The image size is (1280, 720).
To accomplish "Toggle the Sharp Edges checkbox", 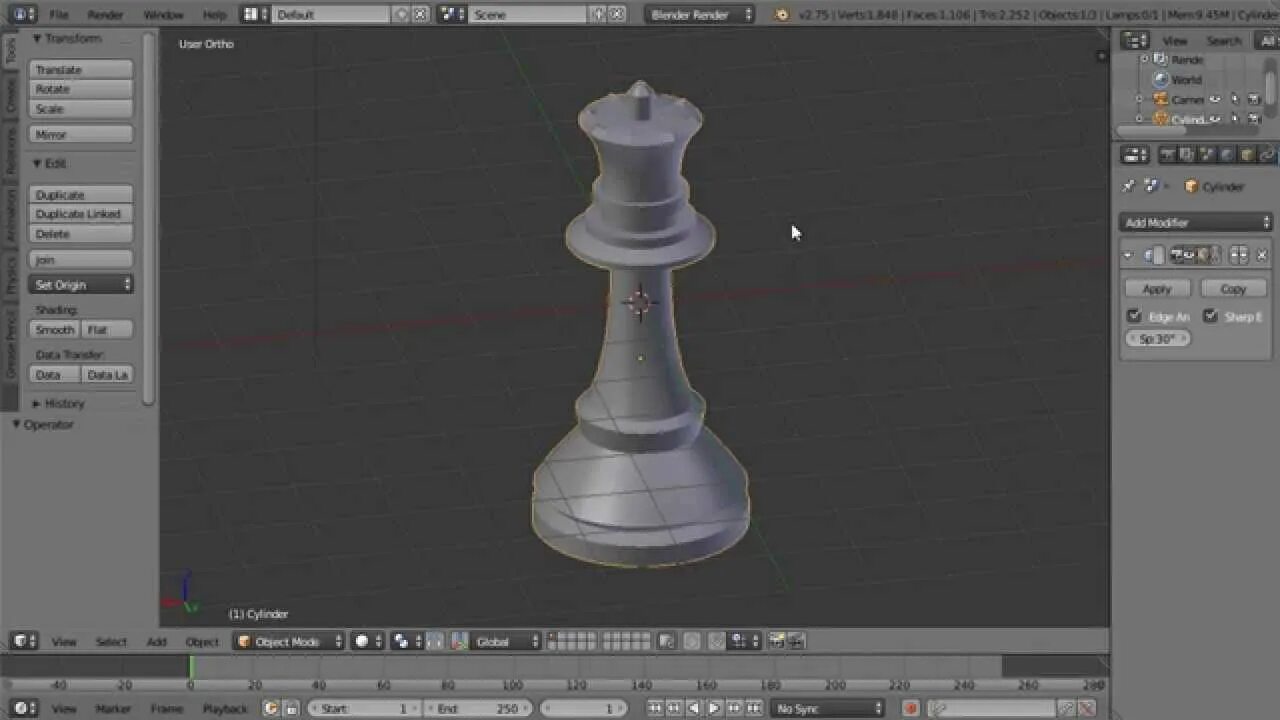I will tap(1210, 316).
